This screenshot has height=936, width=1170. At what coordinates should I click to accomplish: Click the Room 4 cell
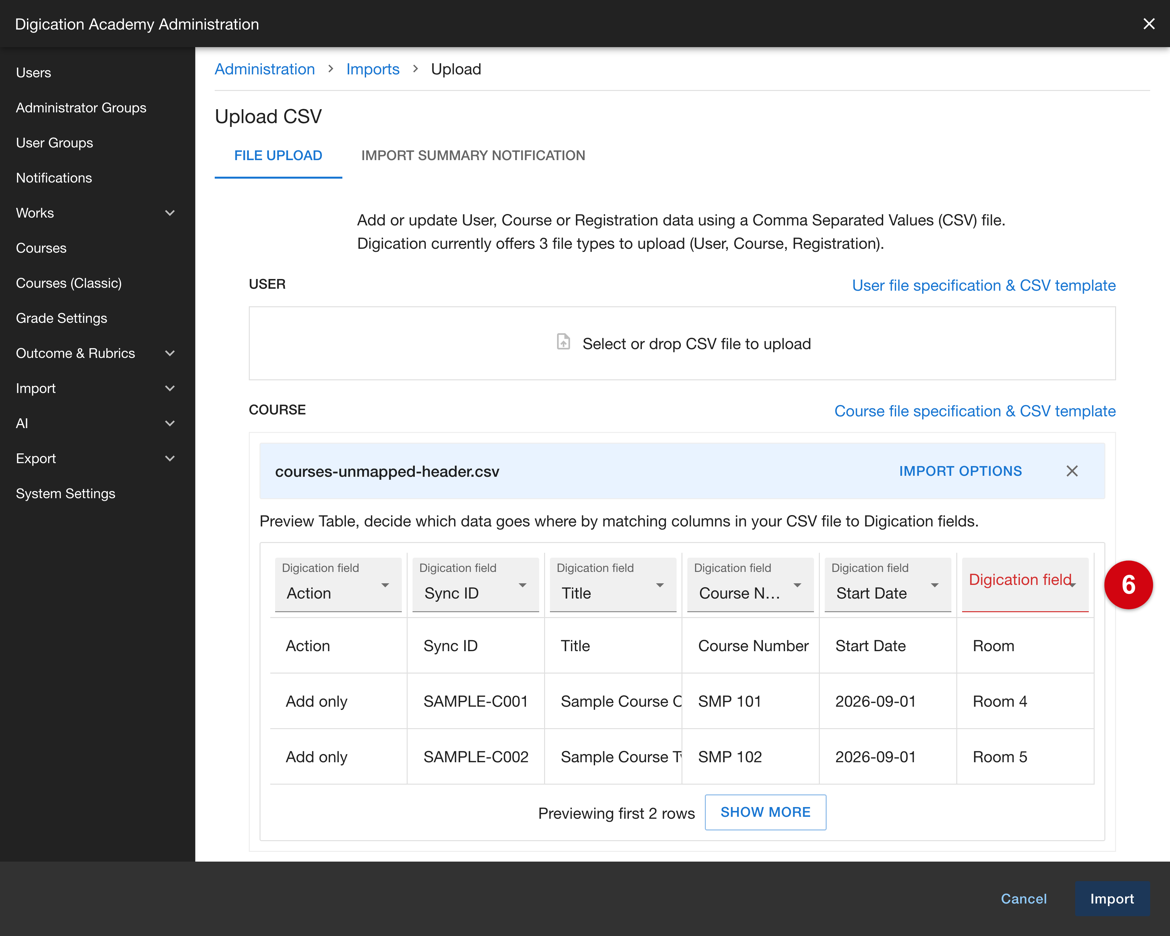click(x=1024, y=702)
